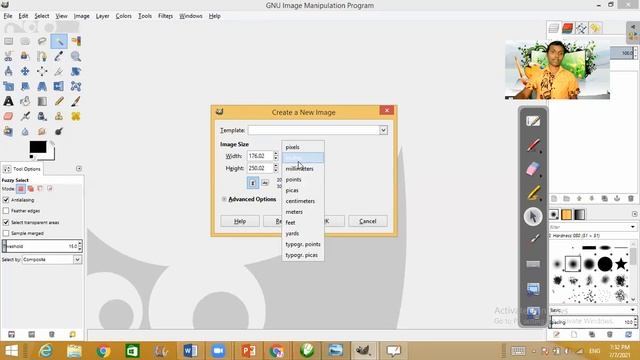Select the Bucket Fill tool
This screenshot has height=360, width=640.
(x=25, y=101)
